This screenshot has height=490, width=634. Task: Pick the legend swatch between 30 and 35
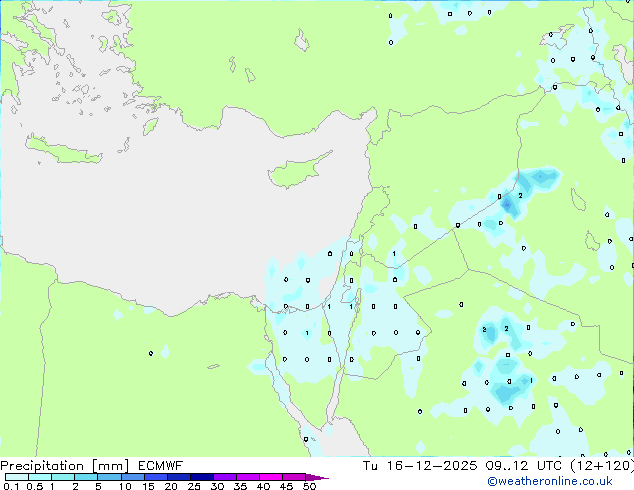(x=224, y=477)
